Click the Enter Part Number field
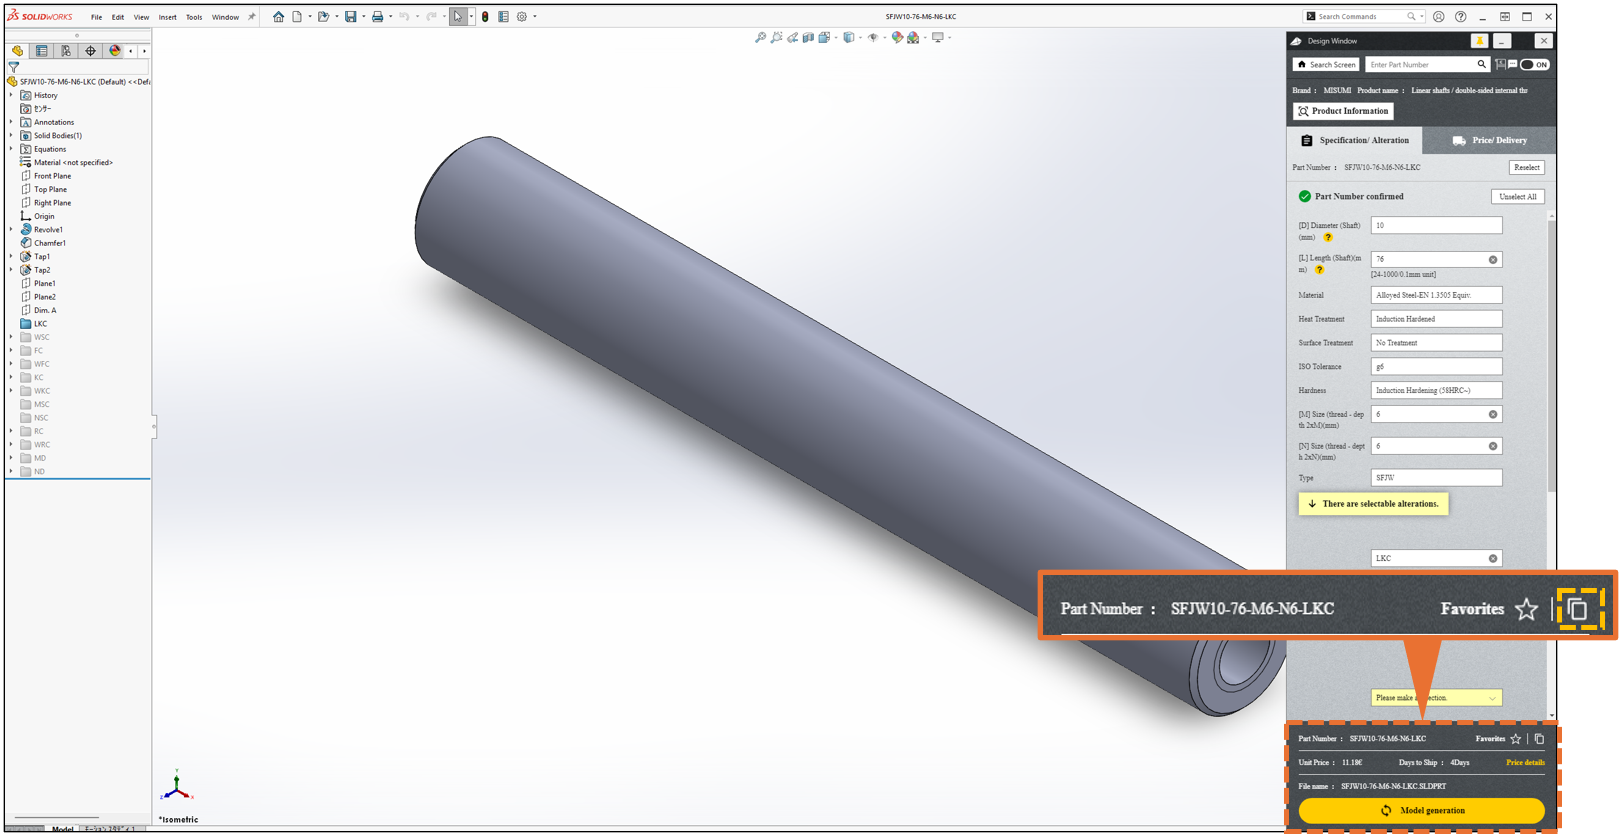 coord(1419,65)
